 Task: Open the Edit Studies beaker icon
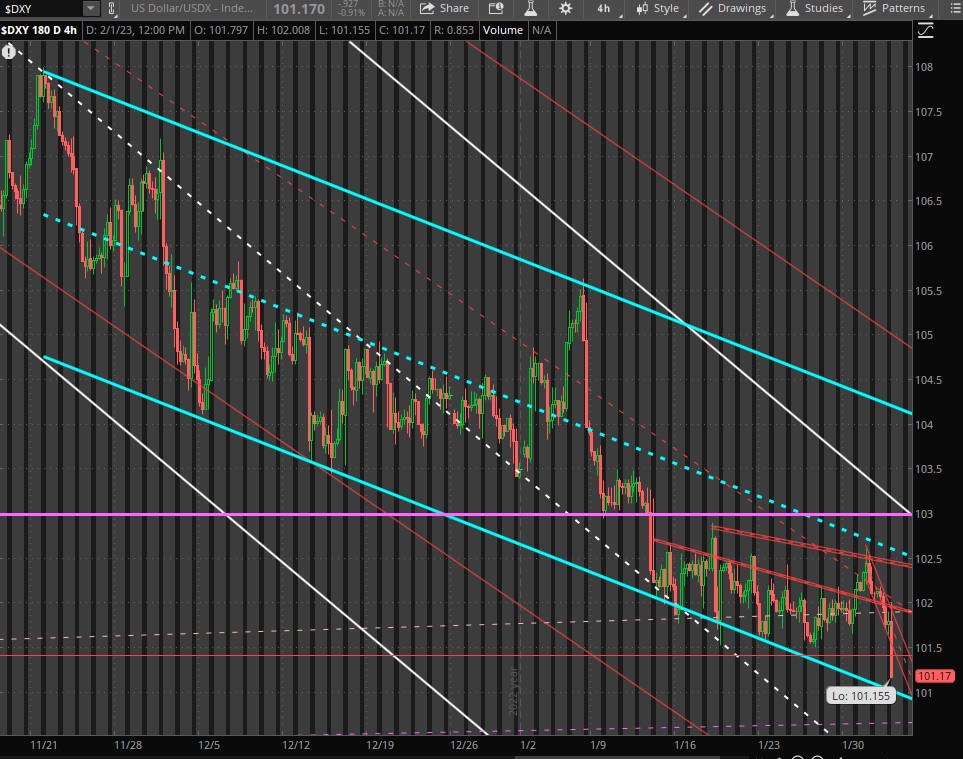tap(531, 8)
